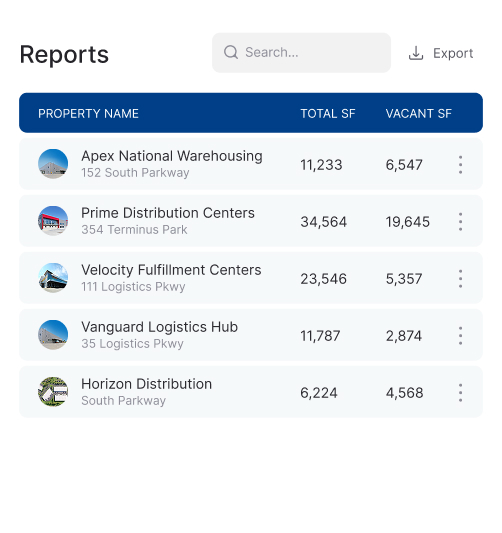The image size is (502, 533).
Task: Select the Horizon Distribution property name
Action: point(146,384)
